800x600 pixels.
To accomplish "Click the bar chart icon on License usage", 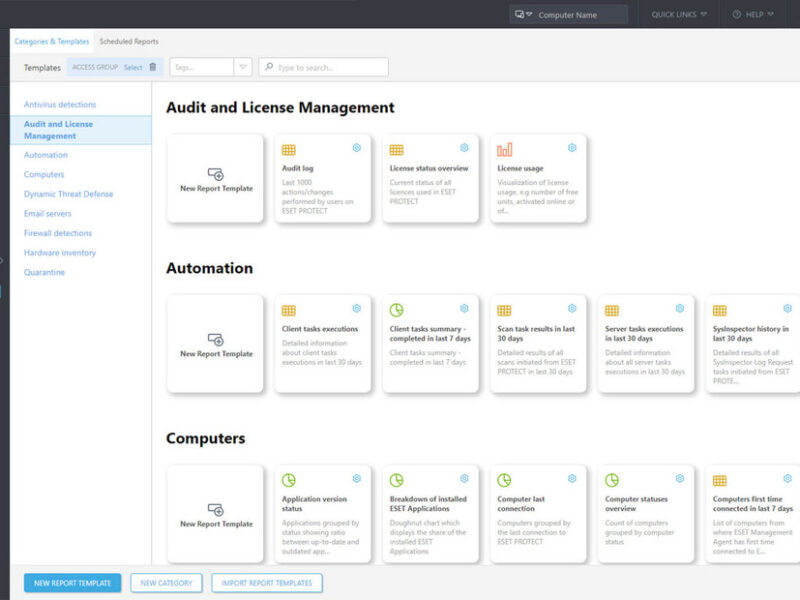I will click(x=504, y=150).
